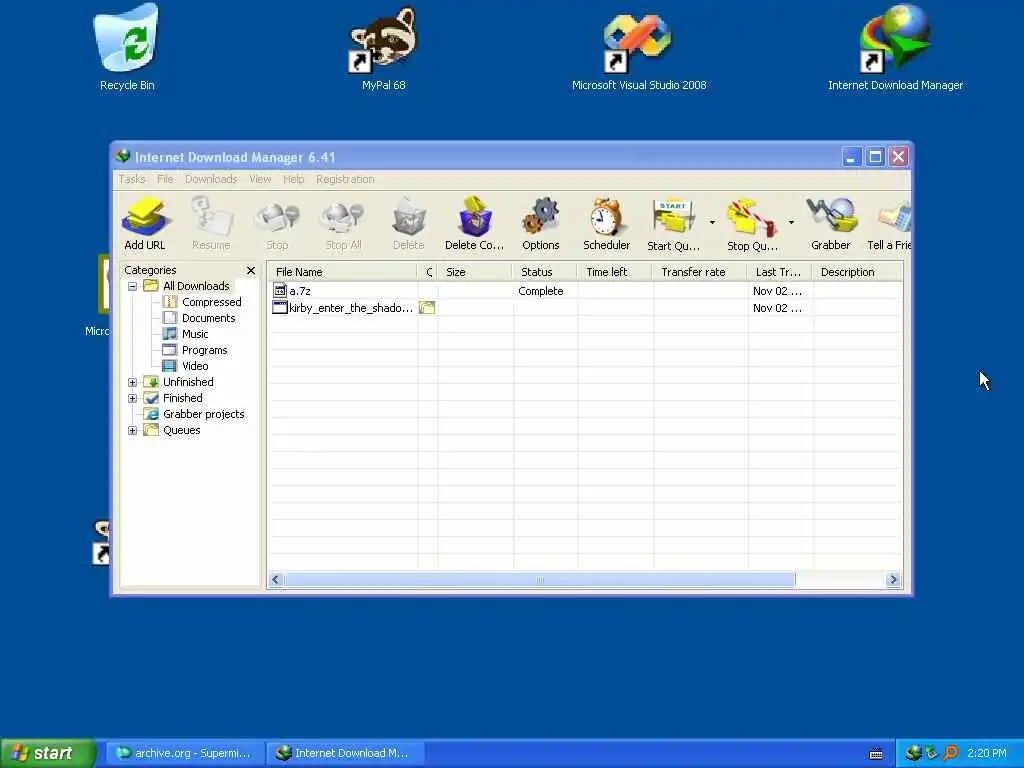The height and width of the screenshot is (768, 1024).
Task: Sort by Time left column header
Action: click(615, 272)
